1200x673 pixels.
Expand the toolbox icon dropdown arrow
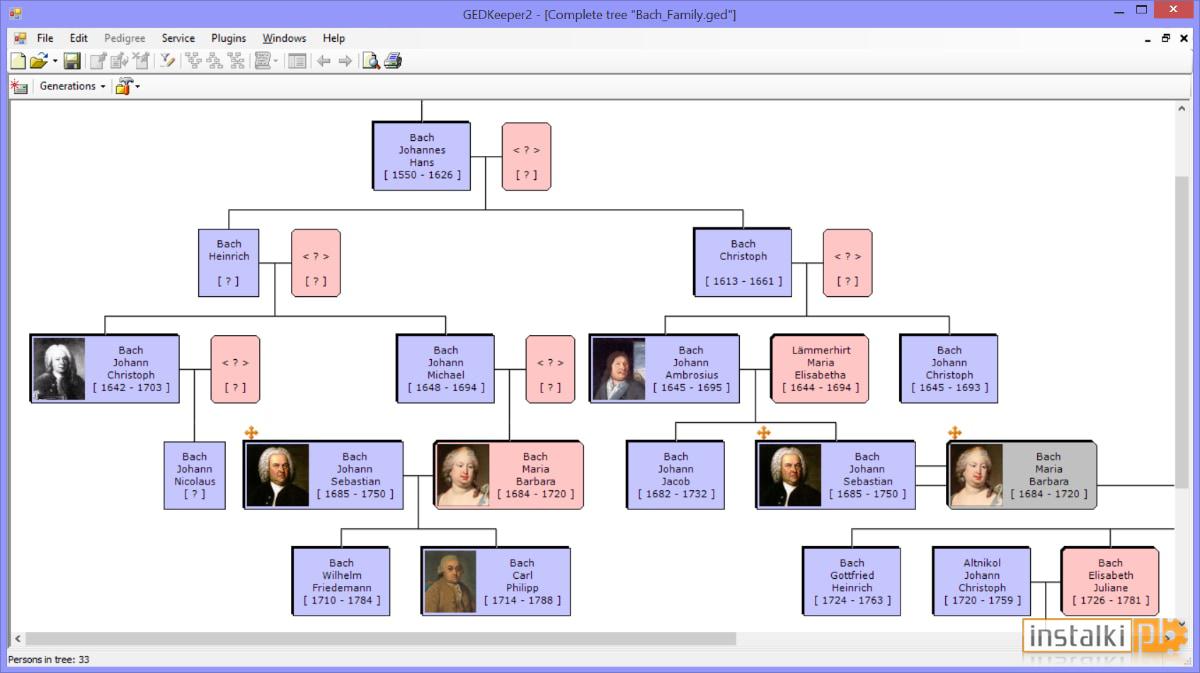click(138, 86)
